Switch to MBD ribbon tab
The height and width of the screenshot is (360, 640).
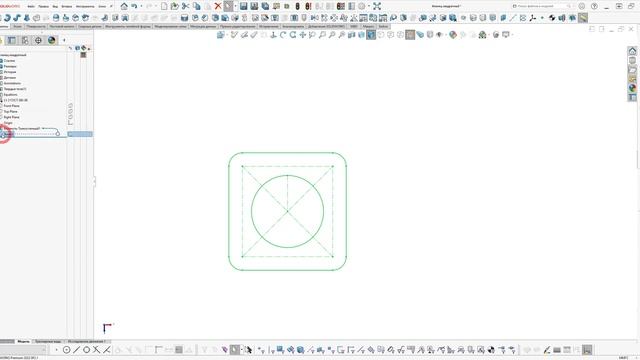[353, 27]
